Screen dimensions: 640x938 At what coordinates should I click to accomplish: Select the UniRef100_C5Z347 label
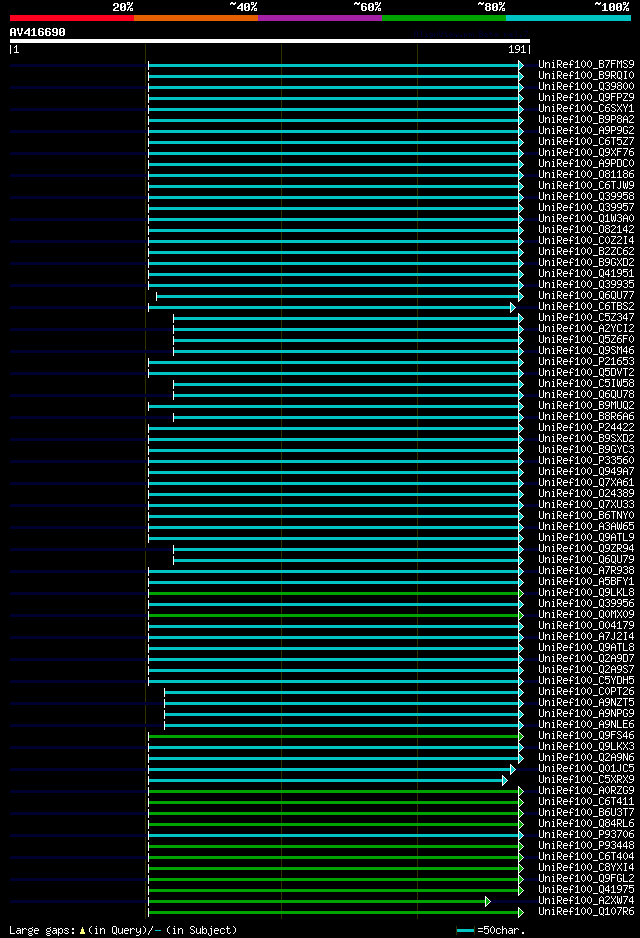(x=586, y=318)
